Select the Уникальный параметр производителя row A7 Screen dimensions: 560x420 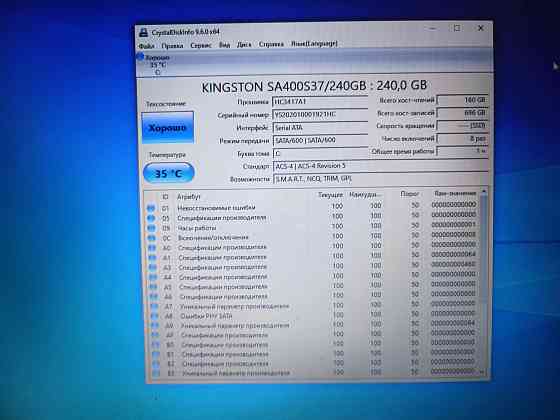(313, 305)
